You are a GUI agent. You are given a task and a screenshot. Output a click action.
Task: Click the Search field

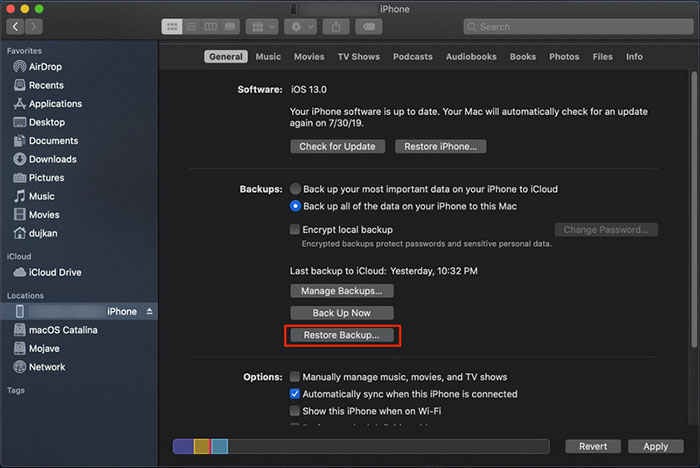tap(578, 27)
